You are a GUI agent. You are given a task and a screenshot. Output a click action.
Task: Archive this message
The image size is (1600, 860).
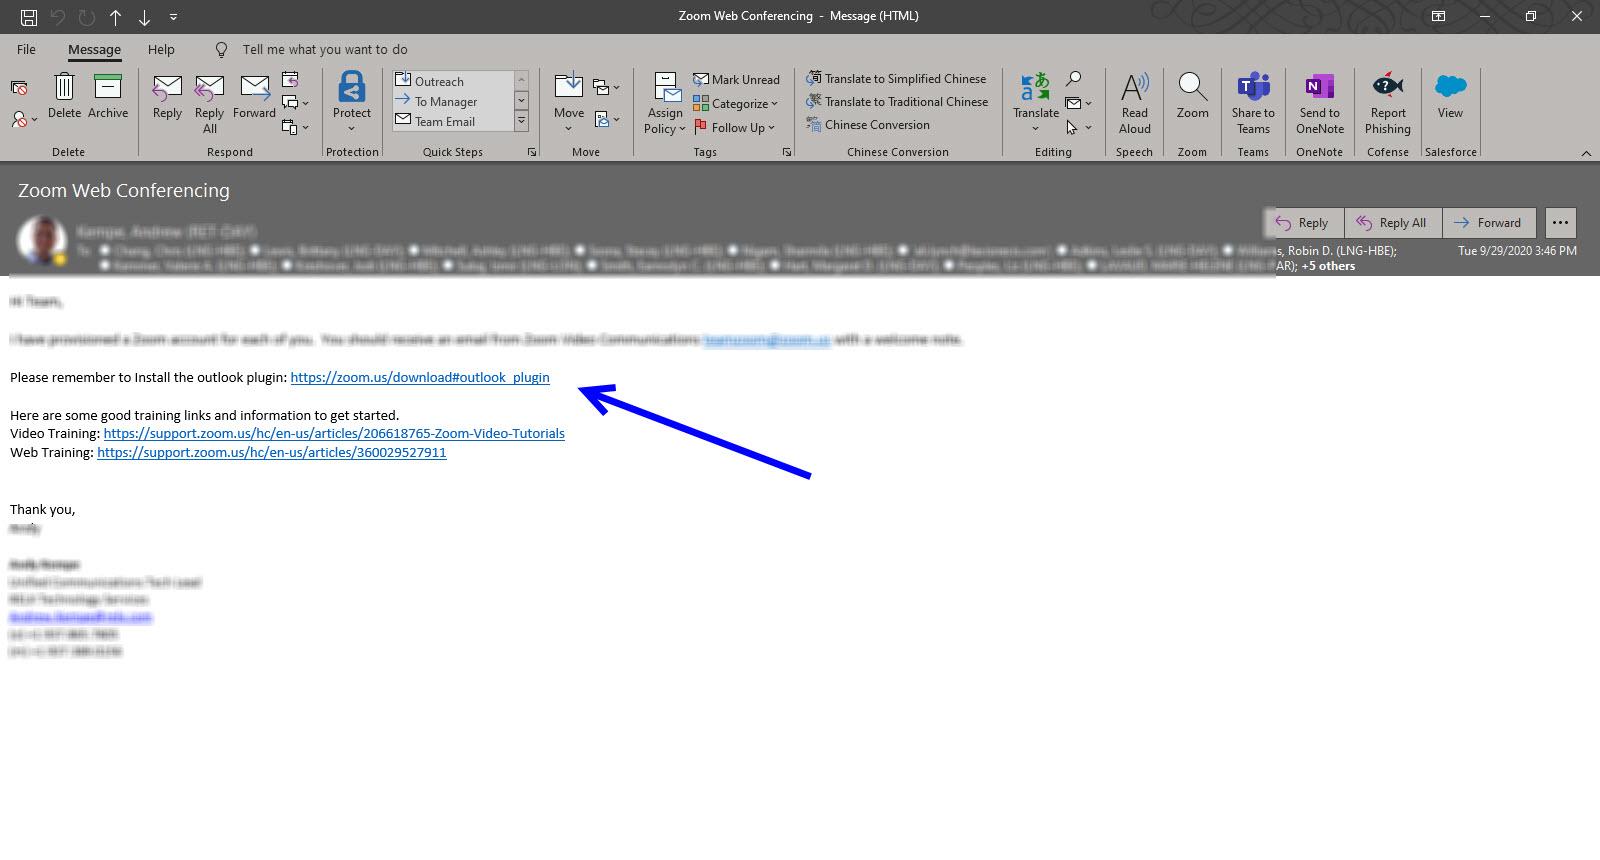(108, 96)
